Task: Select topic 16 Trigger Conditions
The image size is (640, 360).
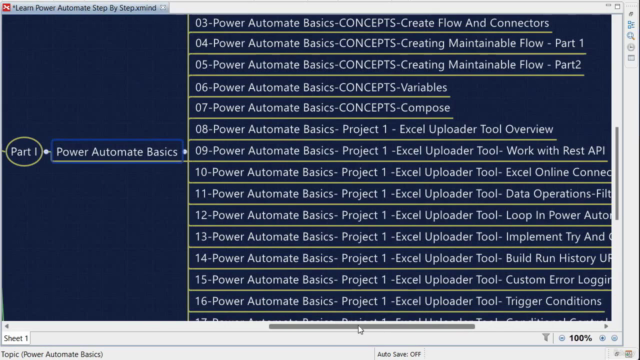Action: 398,301
